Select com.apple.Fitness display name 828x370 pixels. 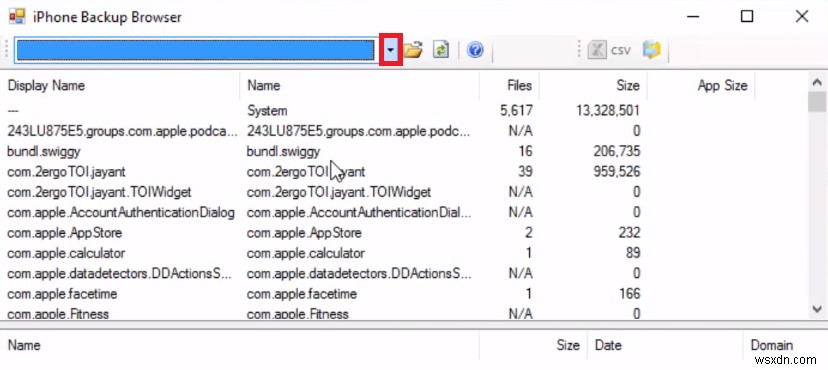(58, 314)
